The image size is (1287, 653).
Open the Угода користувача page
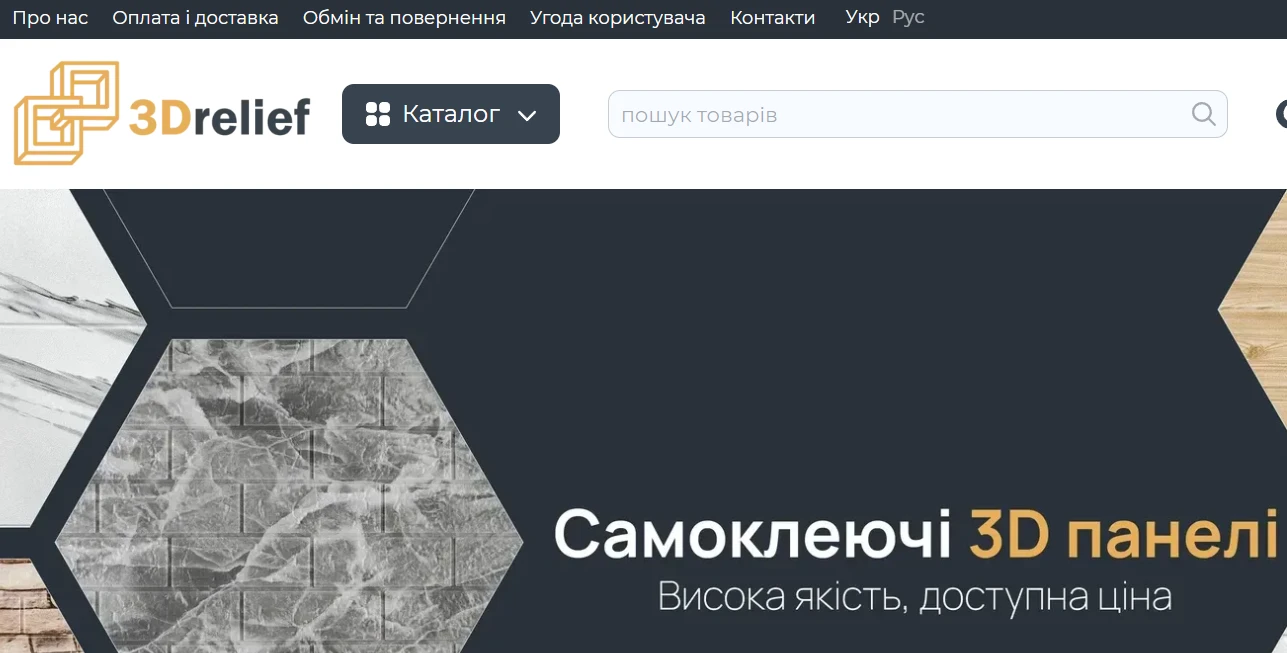pos(617,17)
